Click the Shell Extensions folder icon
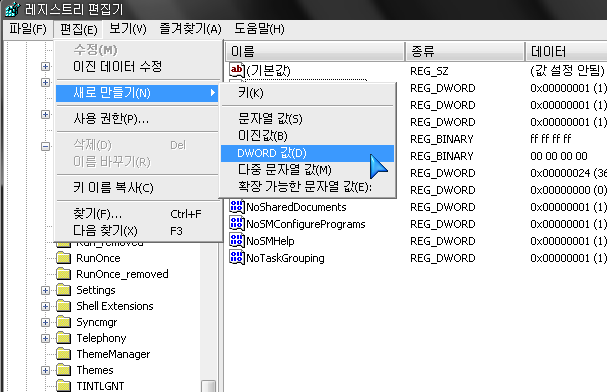Screen dimensions: 607x392 (x=63, y=306)
